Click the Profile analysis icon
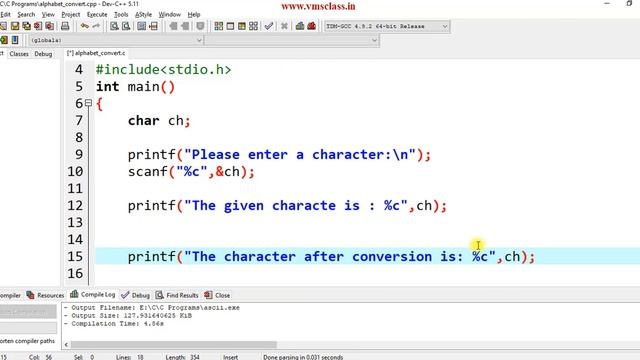This screenshot has height=360, width=640. click(300, 26)
